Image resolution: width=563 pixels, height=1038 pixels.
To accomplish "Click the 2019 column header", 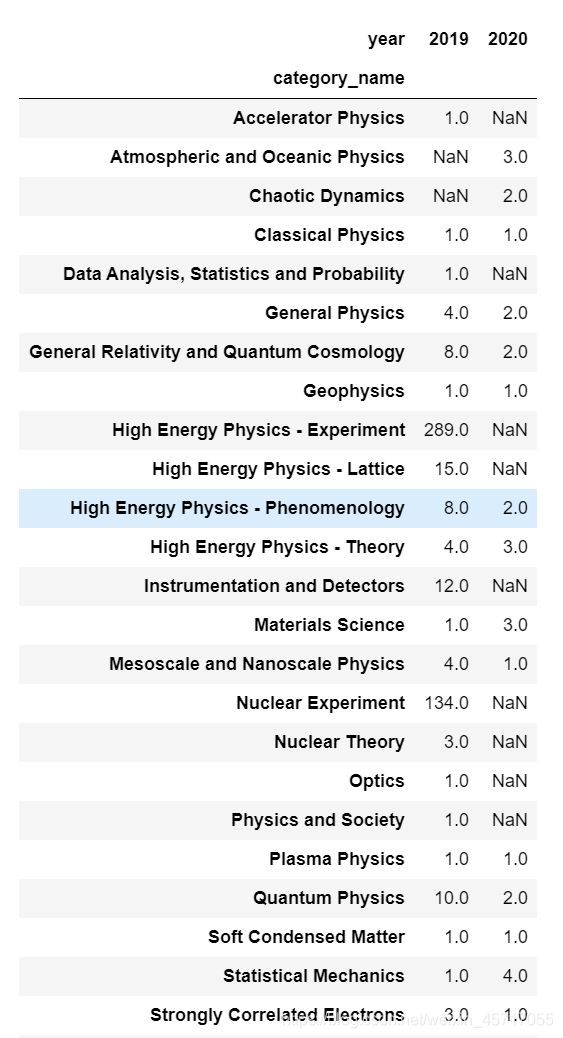I will click(x=448, y=39).
